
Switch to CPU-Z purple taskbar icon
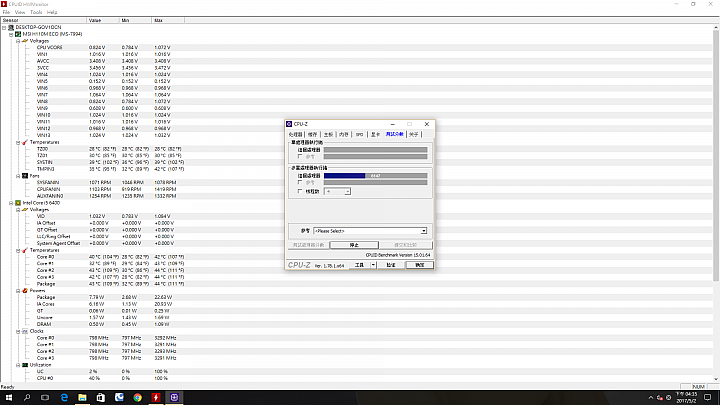point(174,398)
